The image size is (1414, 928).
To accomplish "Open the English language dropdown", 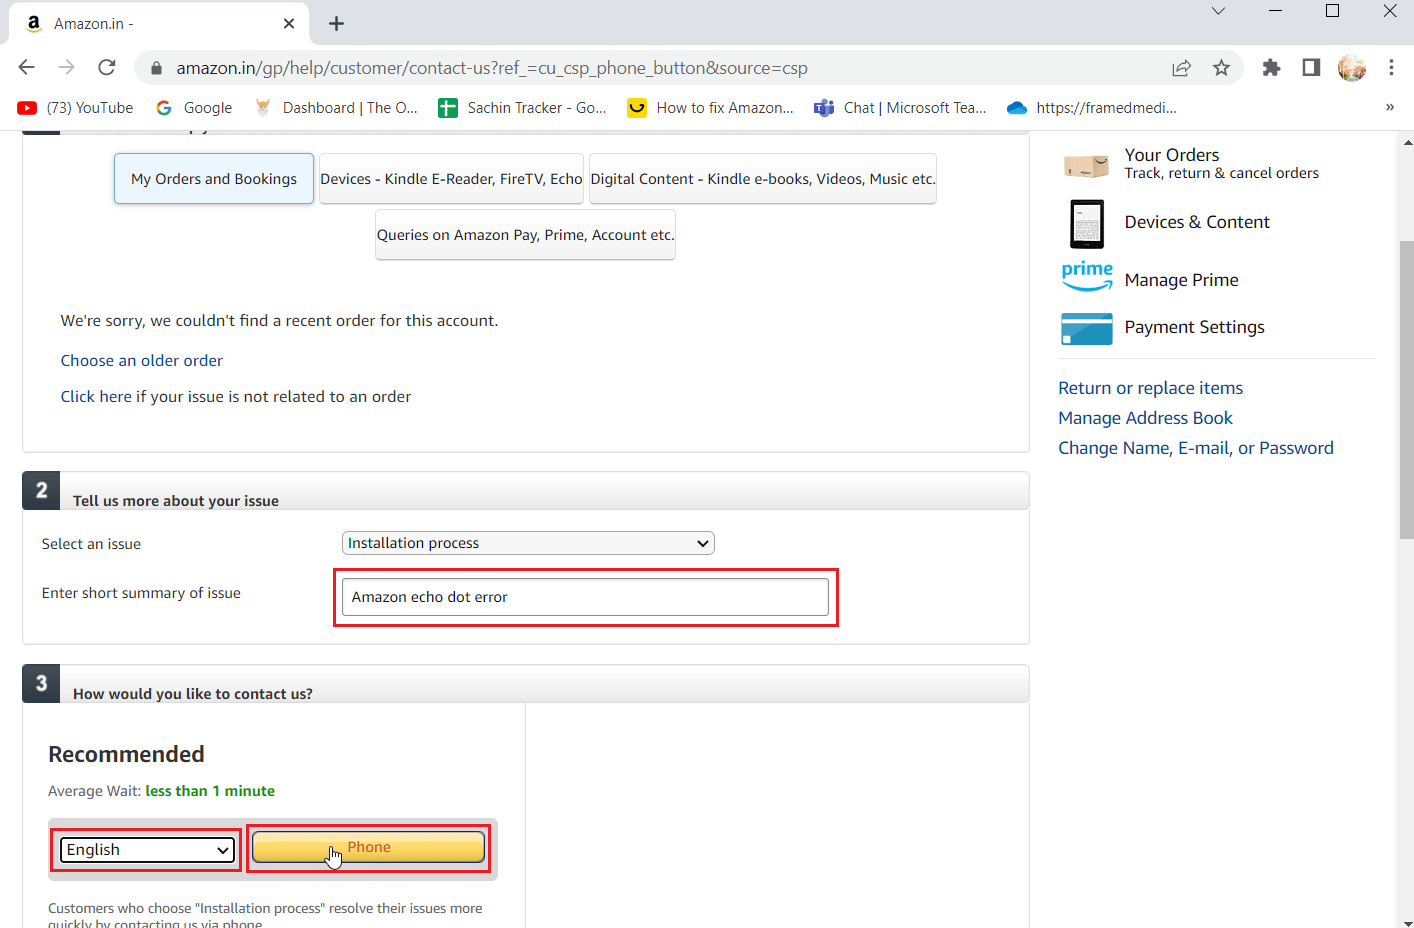I will [147, 850].
